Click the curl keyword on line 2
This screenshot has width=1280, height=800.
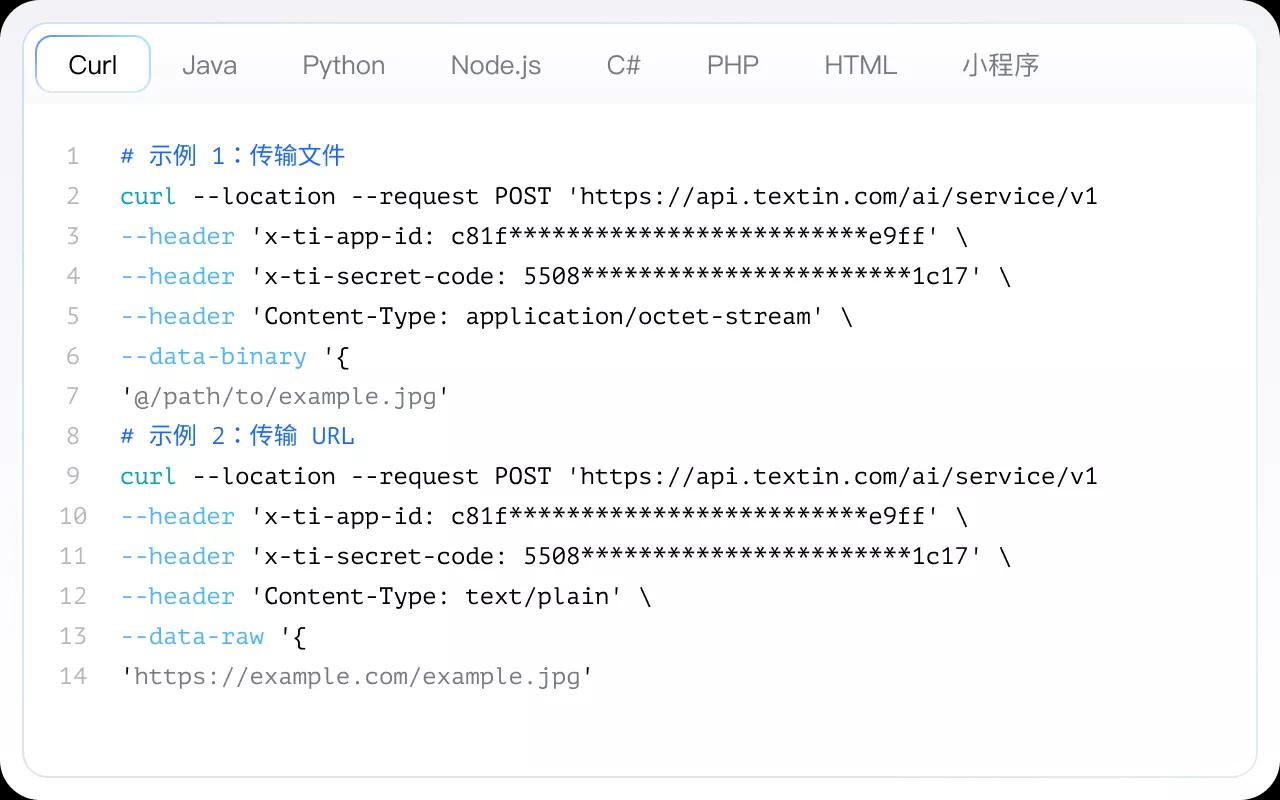coord(148,196)
